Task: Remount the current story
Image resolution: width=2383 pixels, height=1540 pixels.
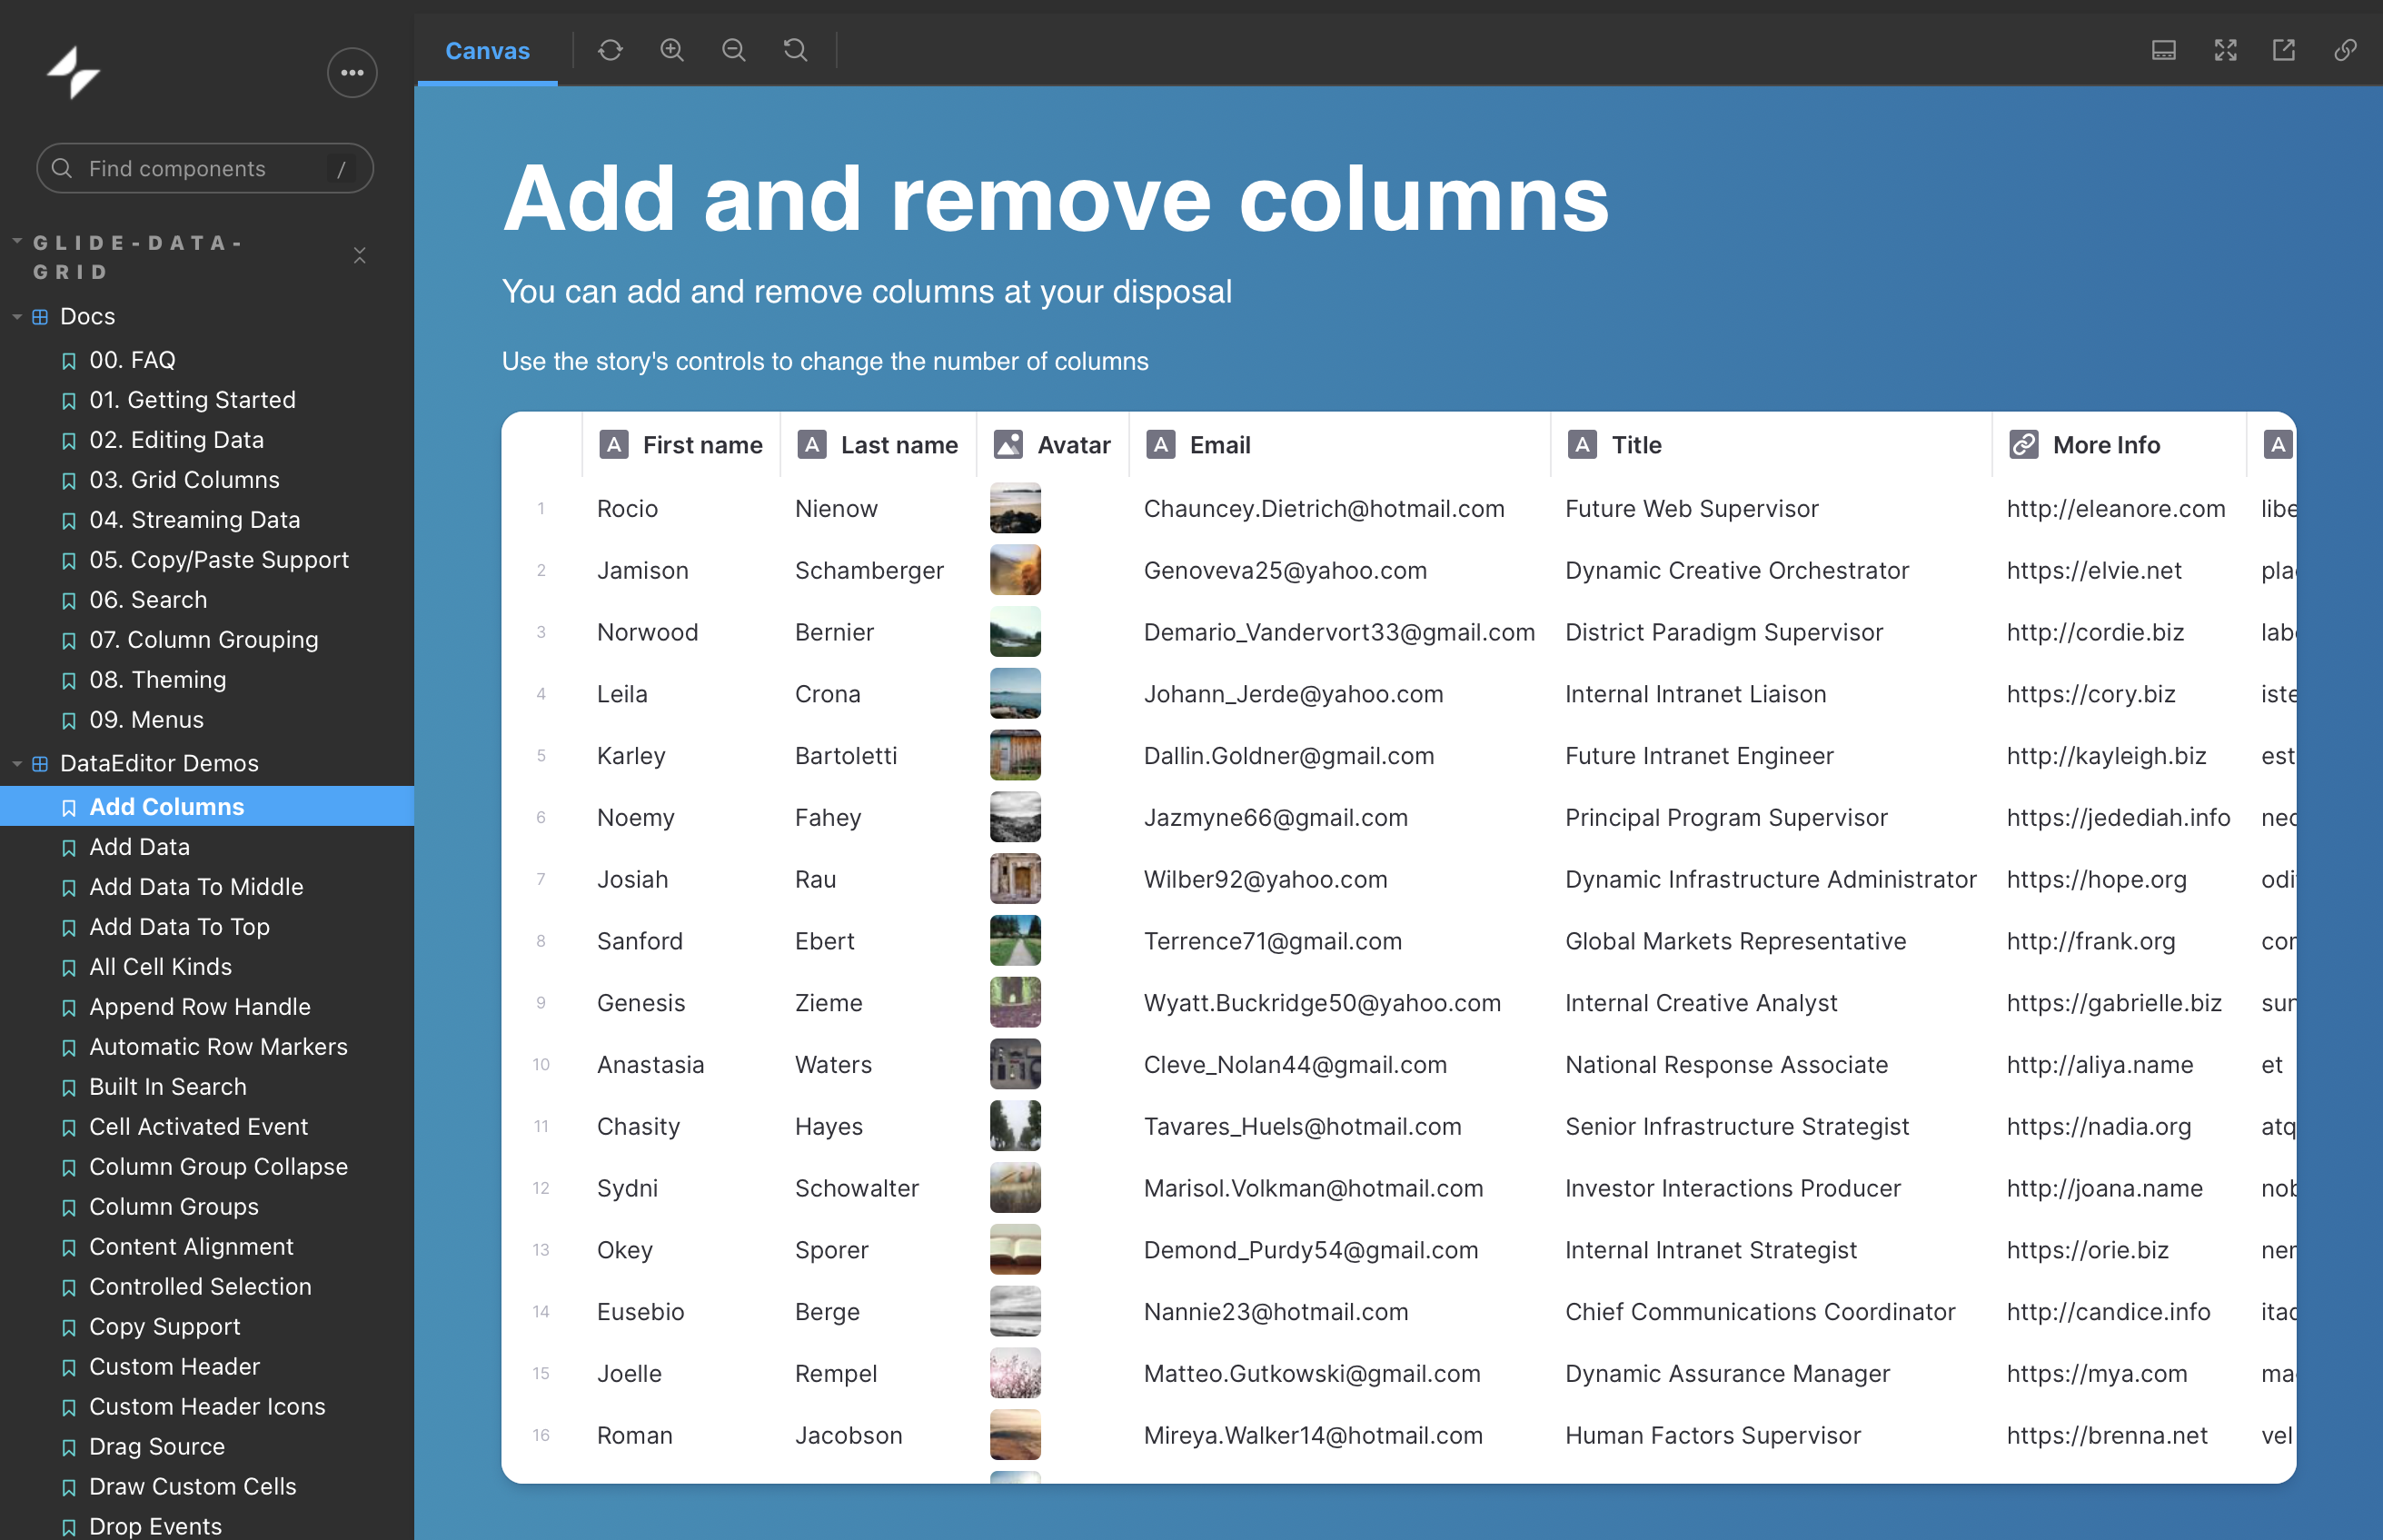Action: click(610, 49)
